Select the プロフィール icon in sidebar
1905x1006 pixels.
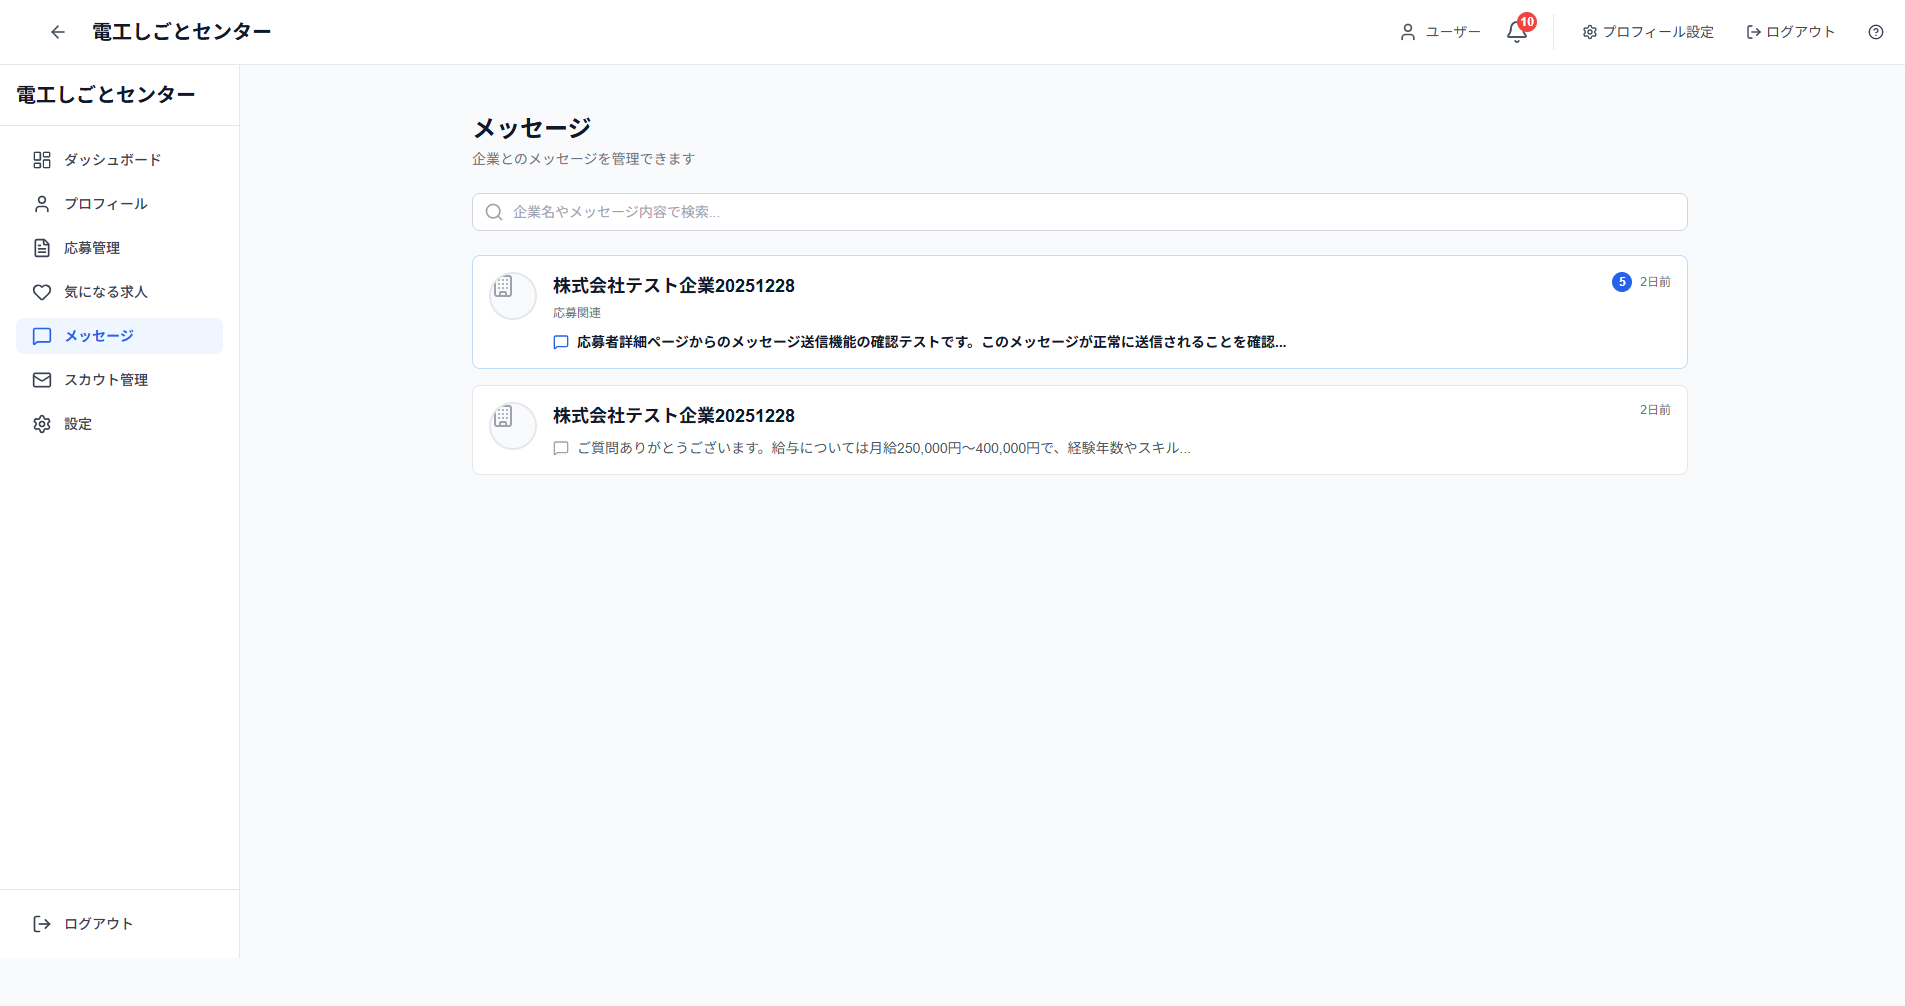click(41, 203)
